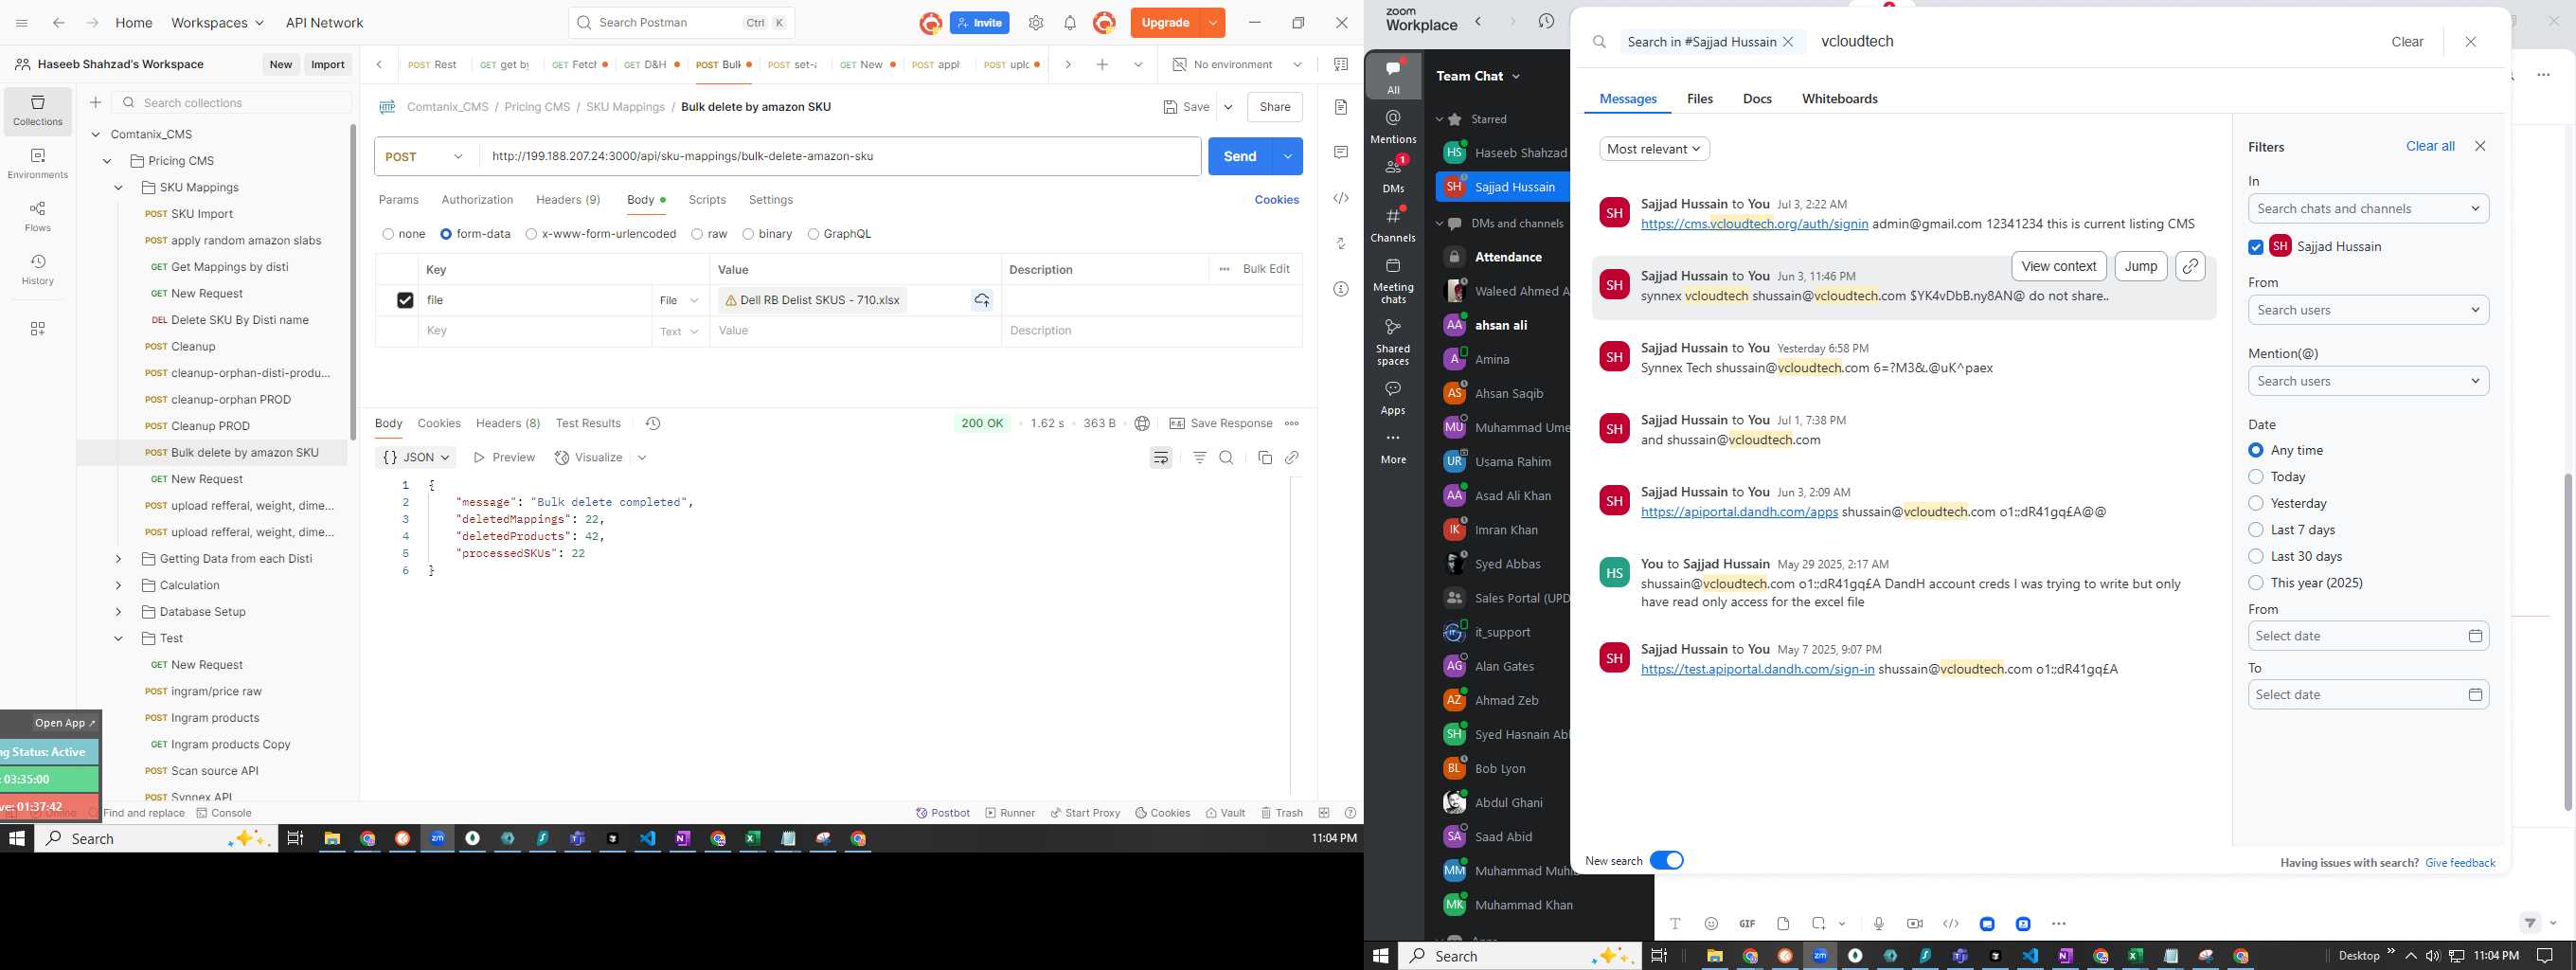Select Last 7 days date filter
The height and width of the screenshot is (970, 2576).
click(2256, 530)
